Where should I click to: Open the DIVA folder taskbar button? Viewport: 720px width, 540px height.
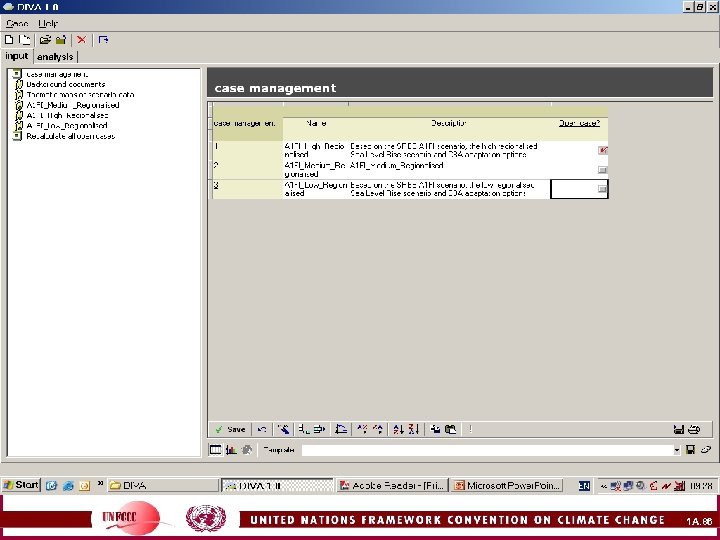163,485
